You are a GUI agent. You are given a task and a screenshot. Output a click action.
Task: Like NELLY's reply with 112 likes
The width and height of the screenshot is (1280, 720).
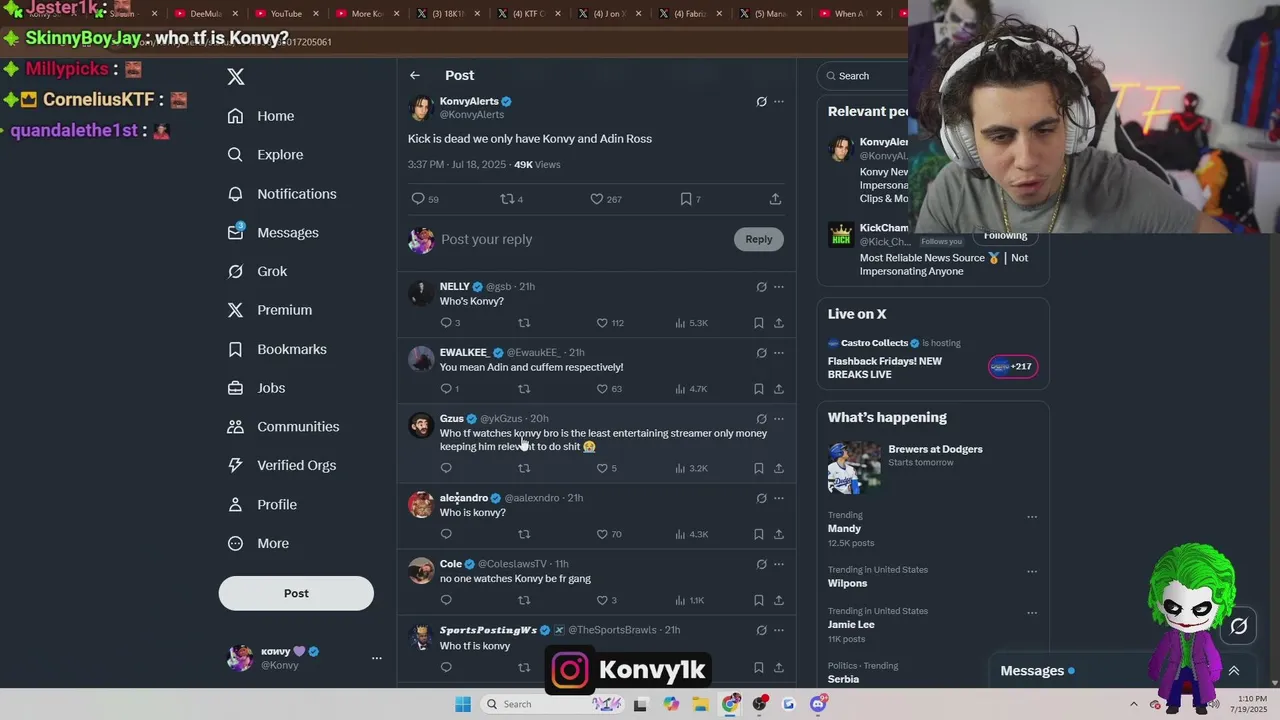[x=609, y=323]
